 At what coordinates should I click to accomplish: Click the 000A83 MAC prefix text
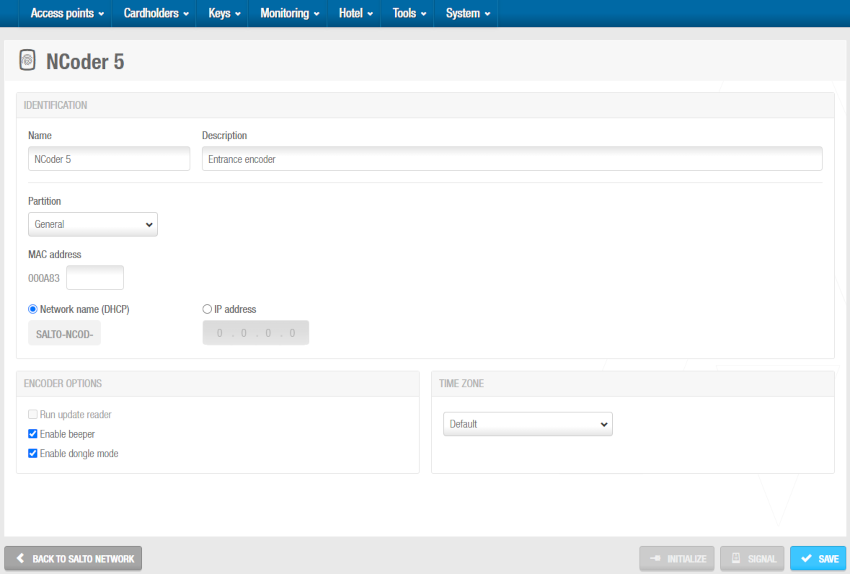pyautogui.click(x=44, y=278)
